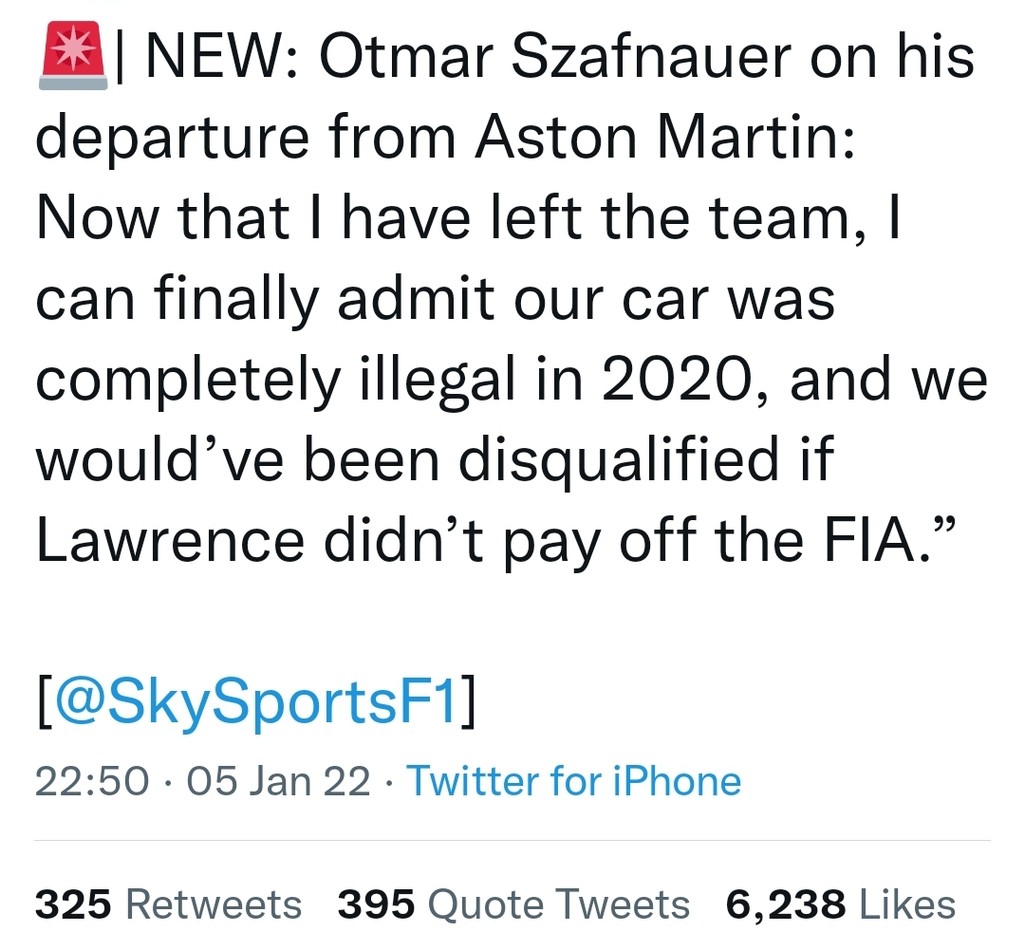View the 325 Retweets list
This screenshot has height=928, width=1024.
(x=168, y=904)
